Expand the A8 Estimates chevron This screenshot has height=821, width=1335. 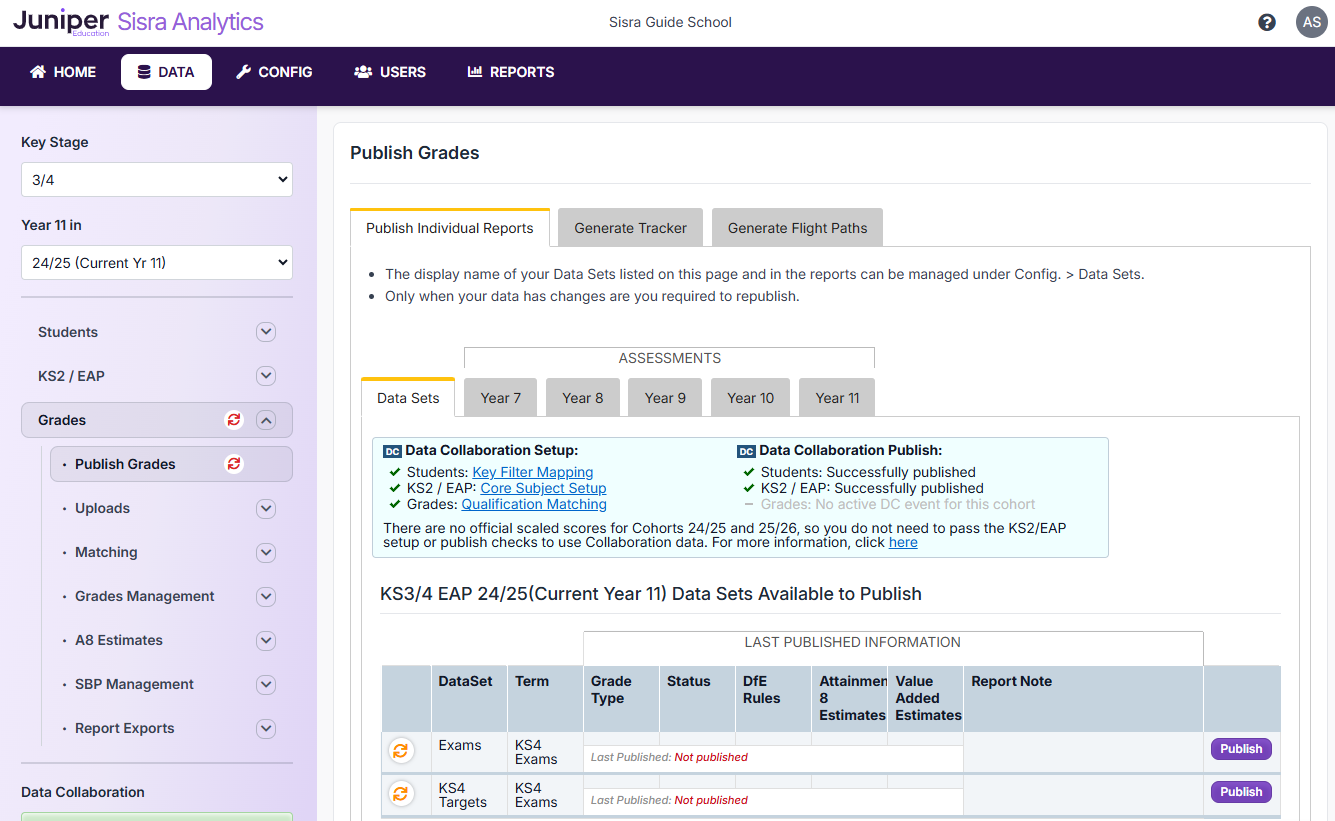[266, 640]
